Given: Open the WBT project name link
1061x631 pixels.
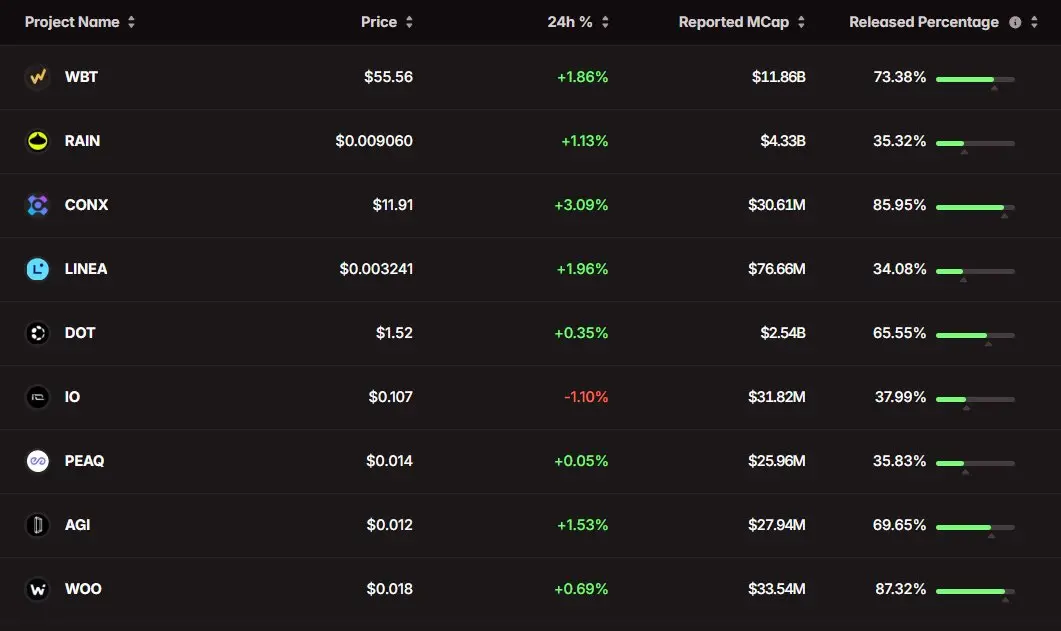Looking at the screenshot, I should (81, 77).
